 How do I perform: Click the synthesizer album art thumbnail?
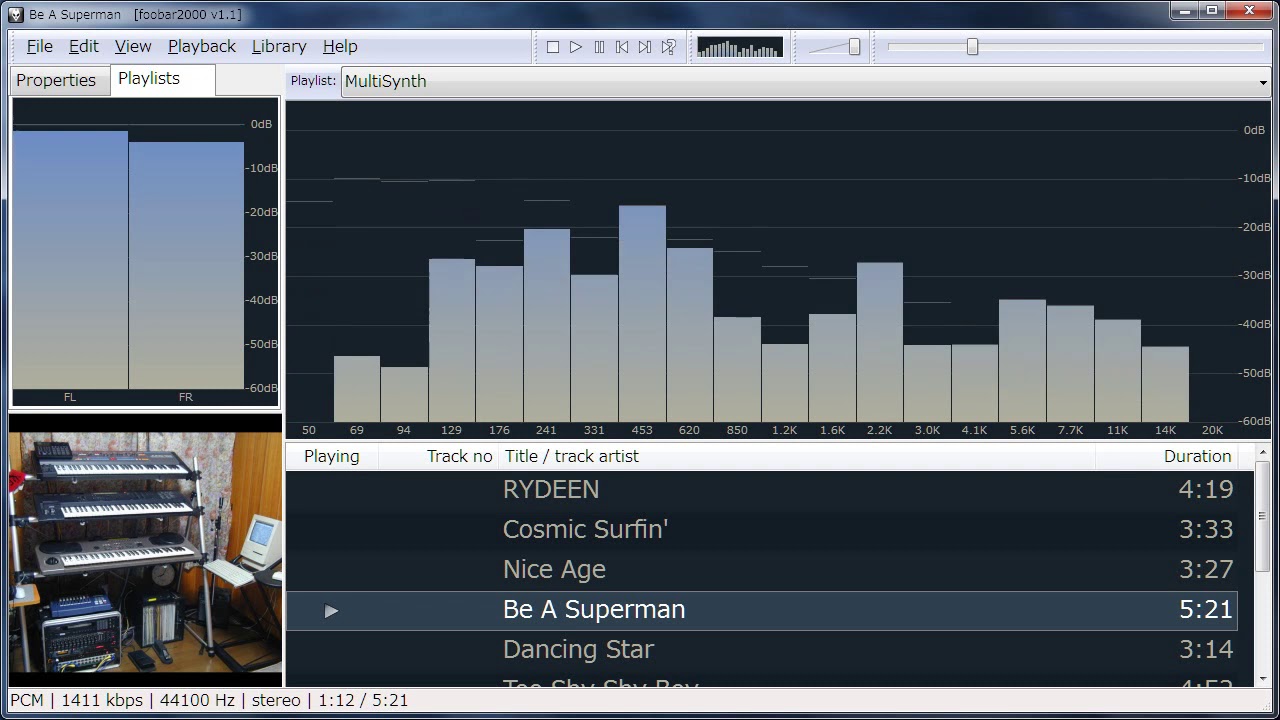click(146, 552)
